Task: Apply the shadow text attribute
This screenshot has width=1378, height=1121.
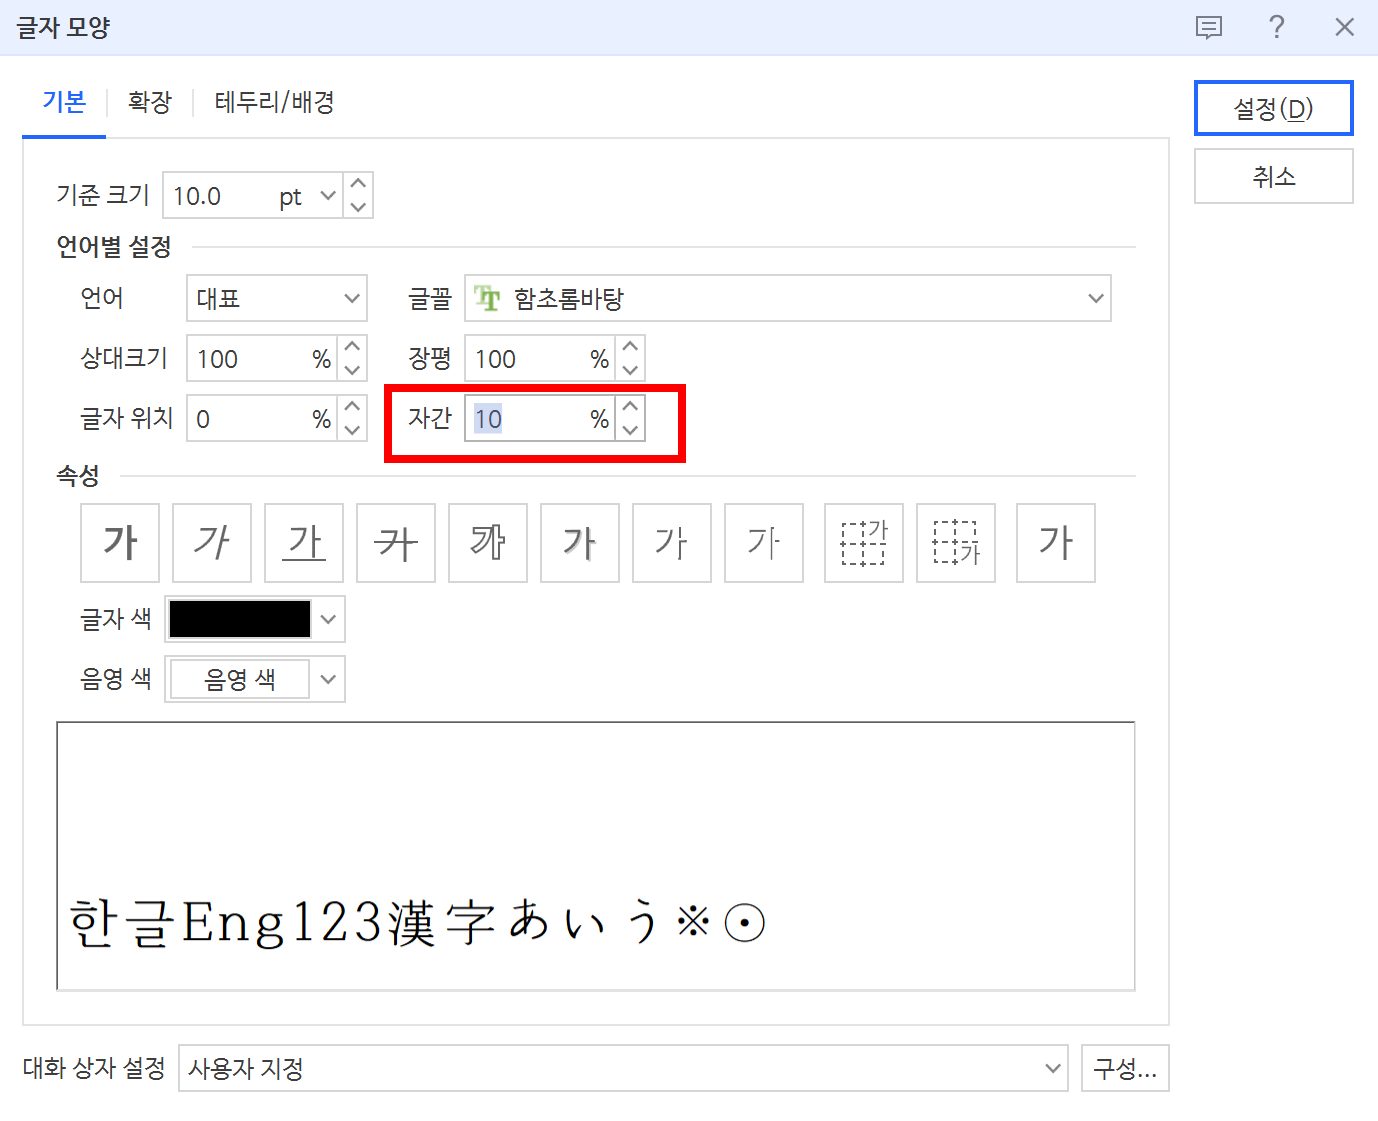Action: [579, 543]
